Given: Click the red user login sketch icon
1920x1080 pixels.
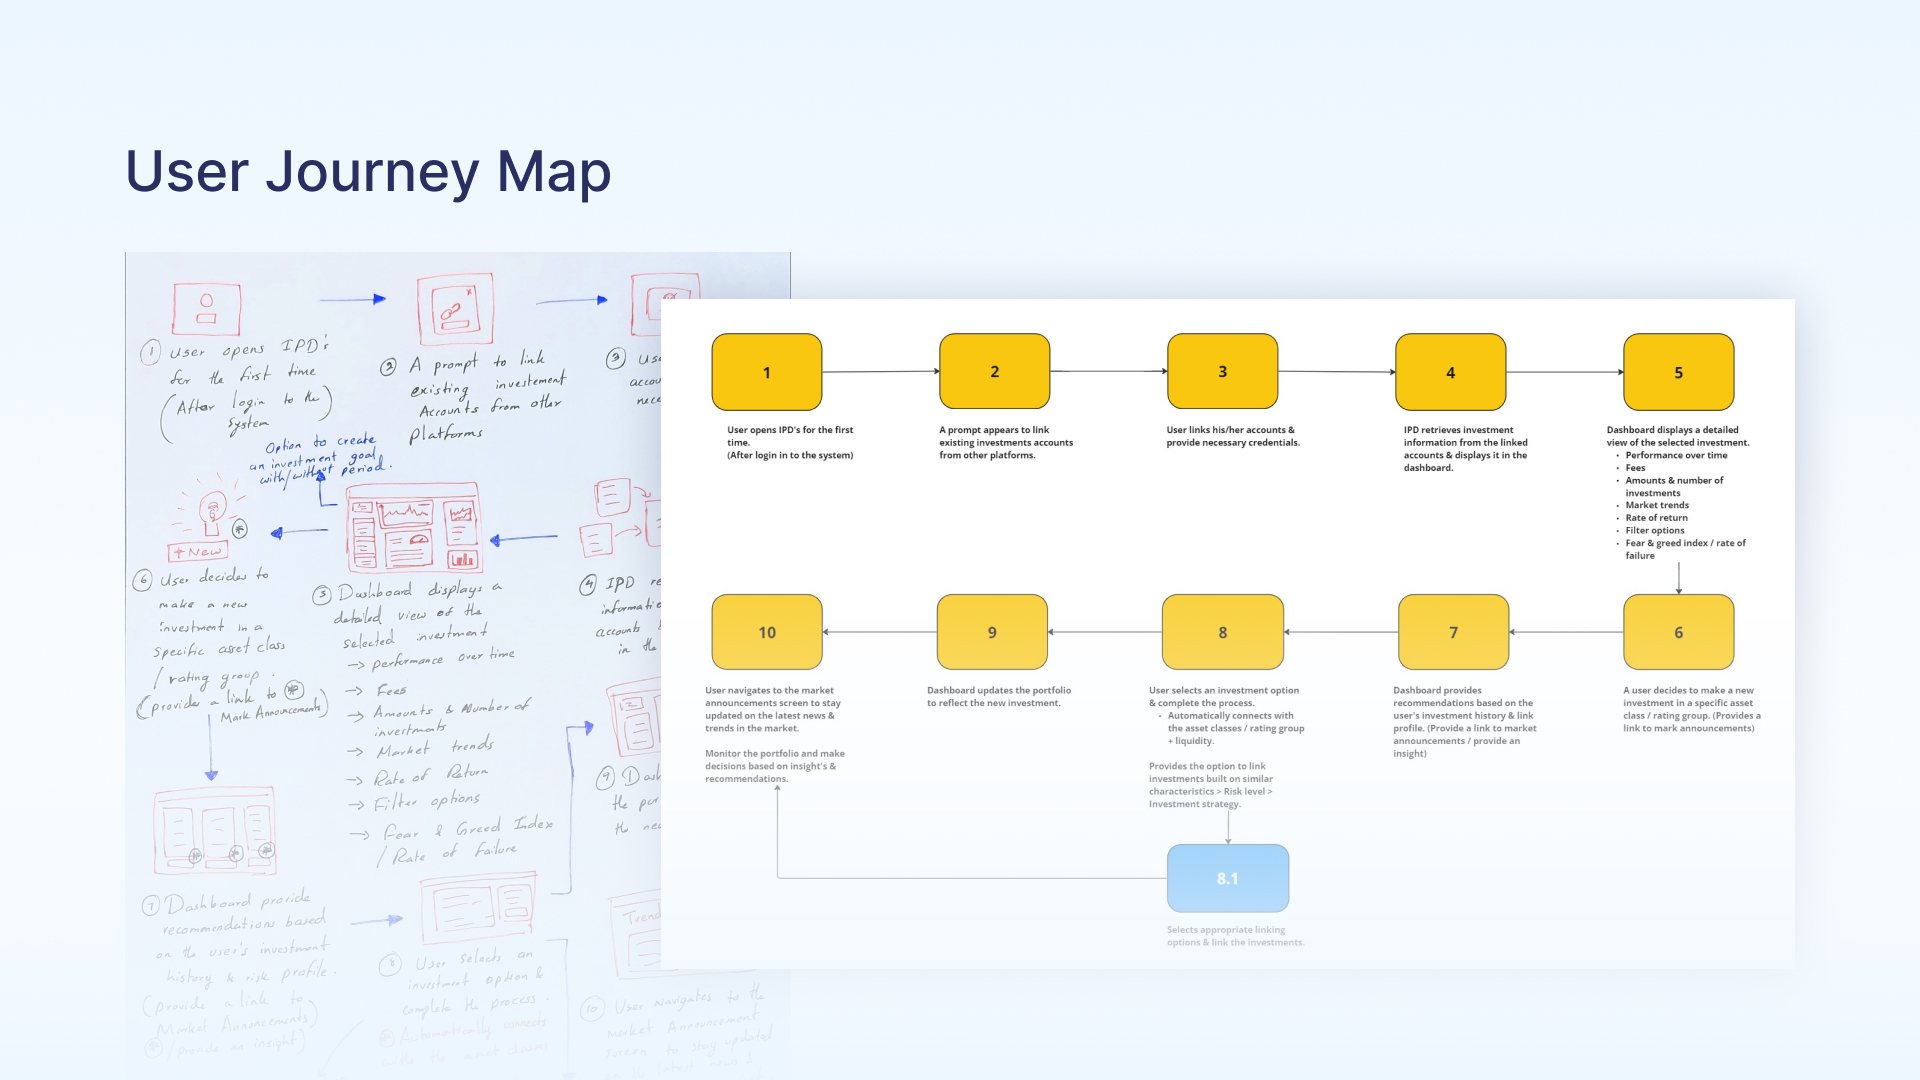Looking at the screenshot, I should pyautogui.click(x=206, y=309).
